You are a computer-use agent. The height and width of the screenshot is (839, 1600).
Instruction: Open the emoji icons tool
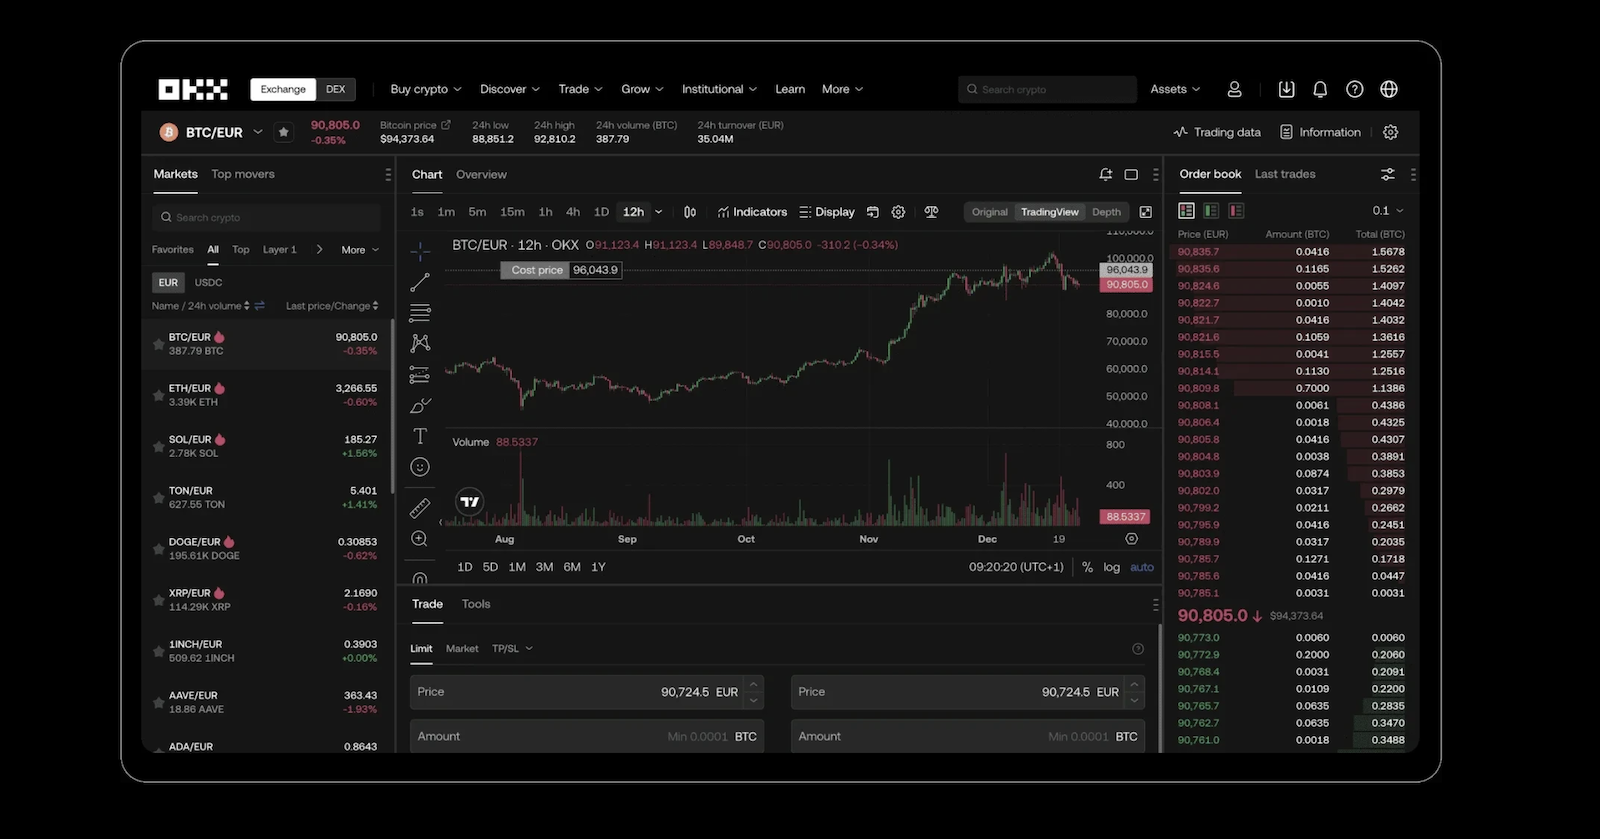(420, 467)
